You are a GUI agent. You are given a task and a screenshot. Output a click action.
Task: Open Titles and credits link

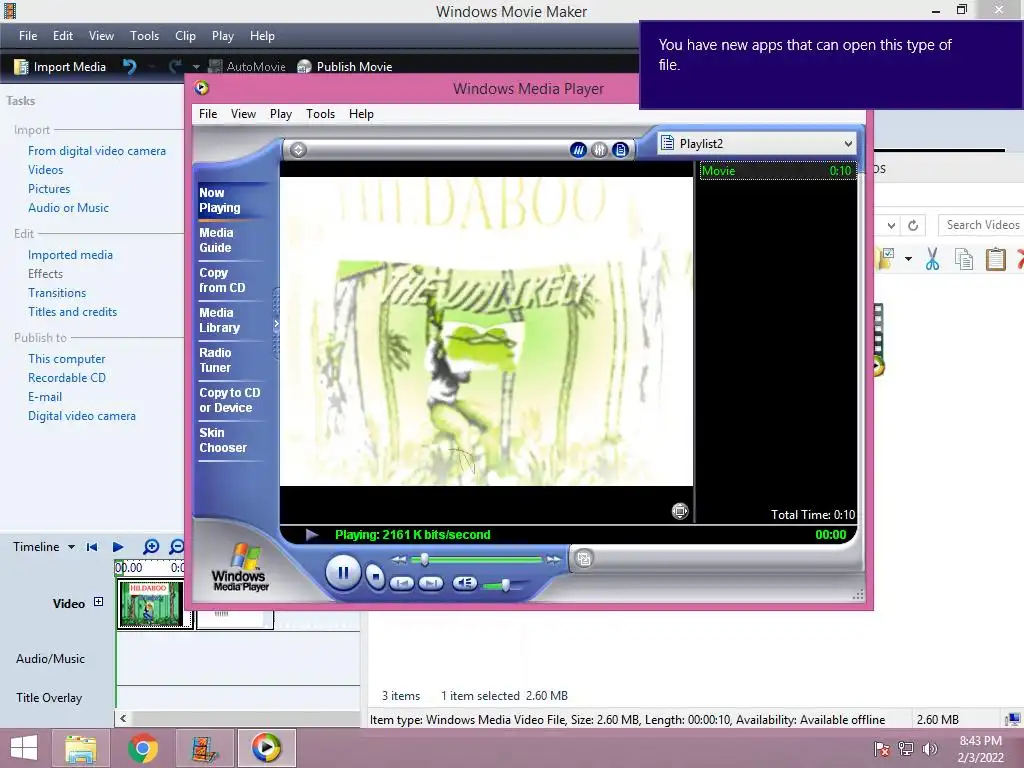72,312
